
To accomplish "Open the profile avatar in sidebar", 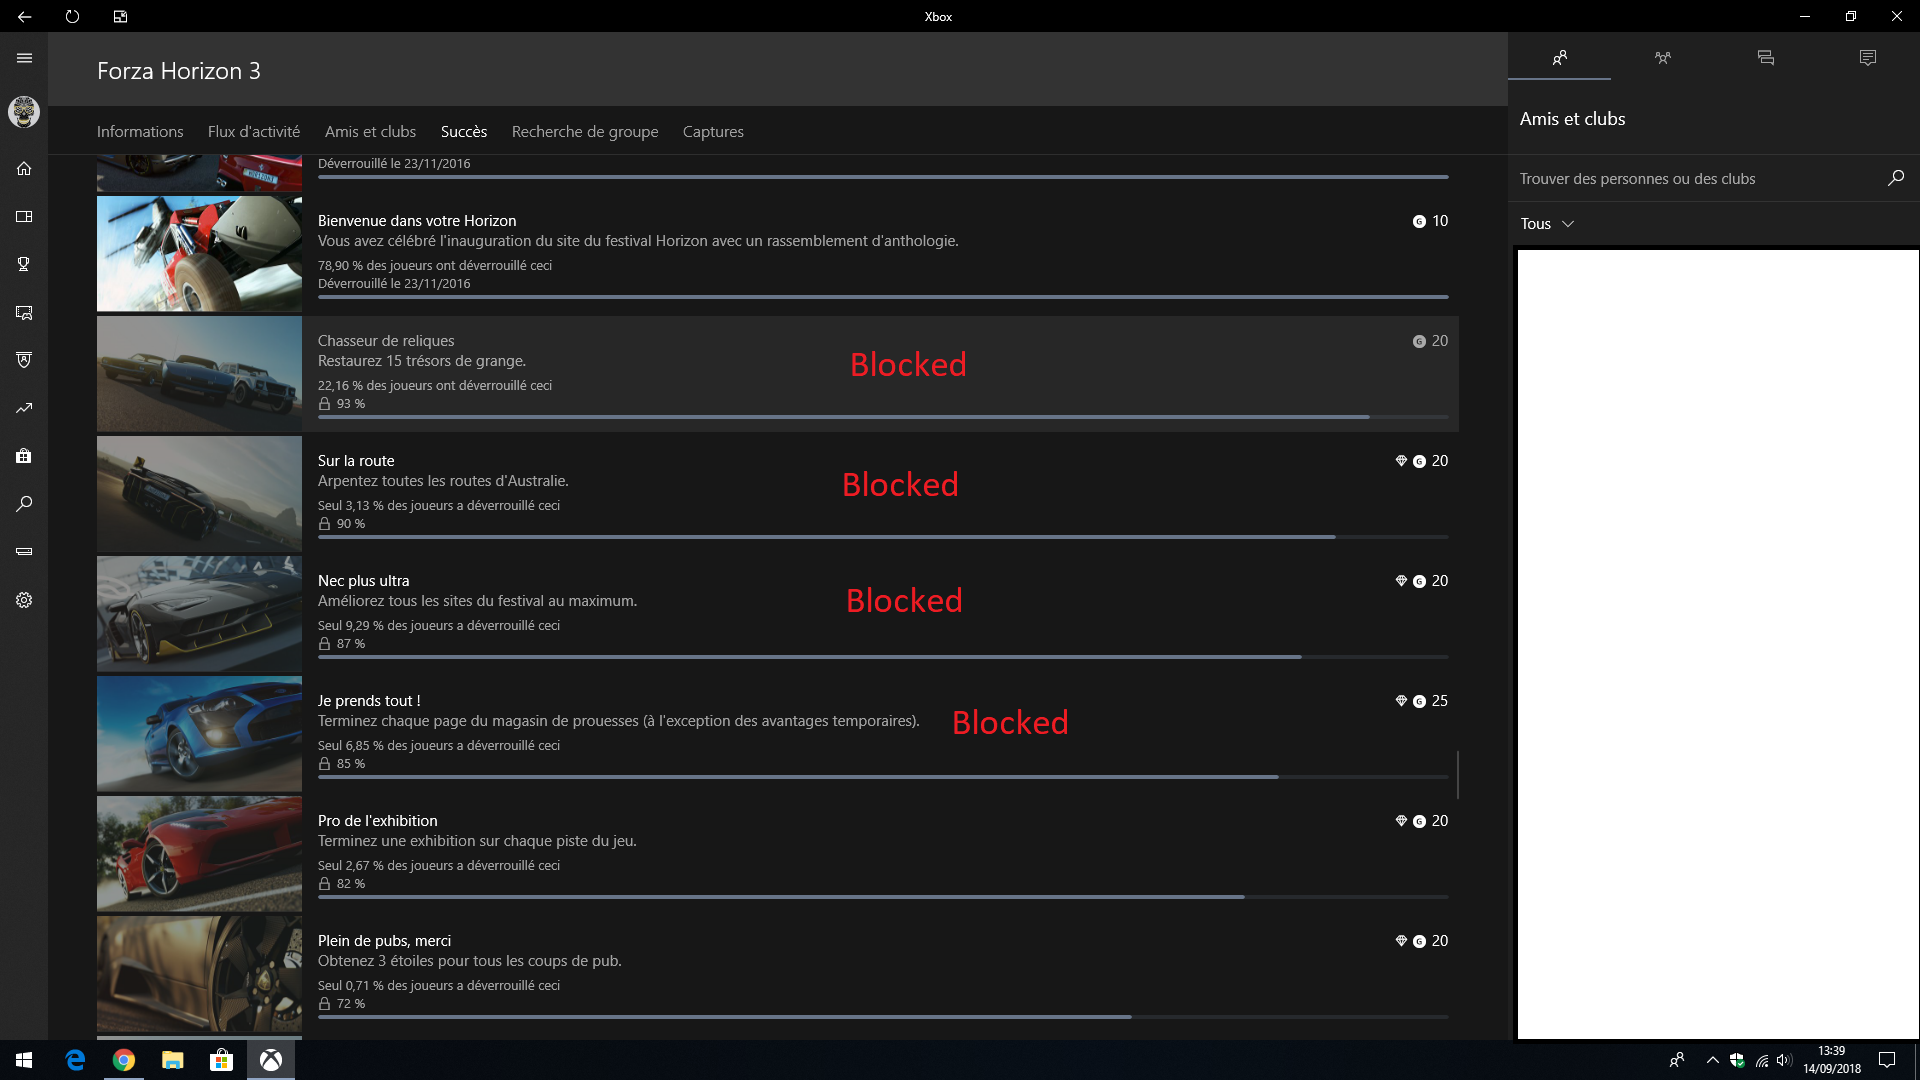I will click(24, 111).
